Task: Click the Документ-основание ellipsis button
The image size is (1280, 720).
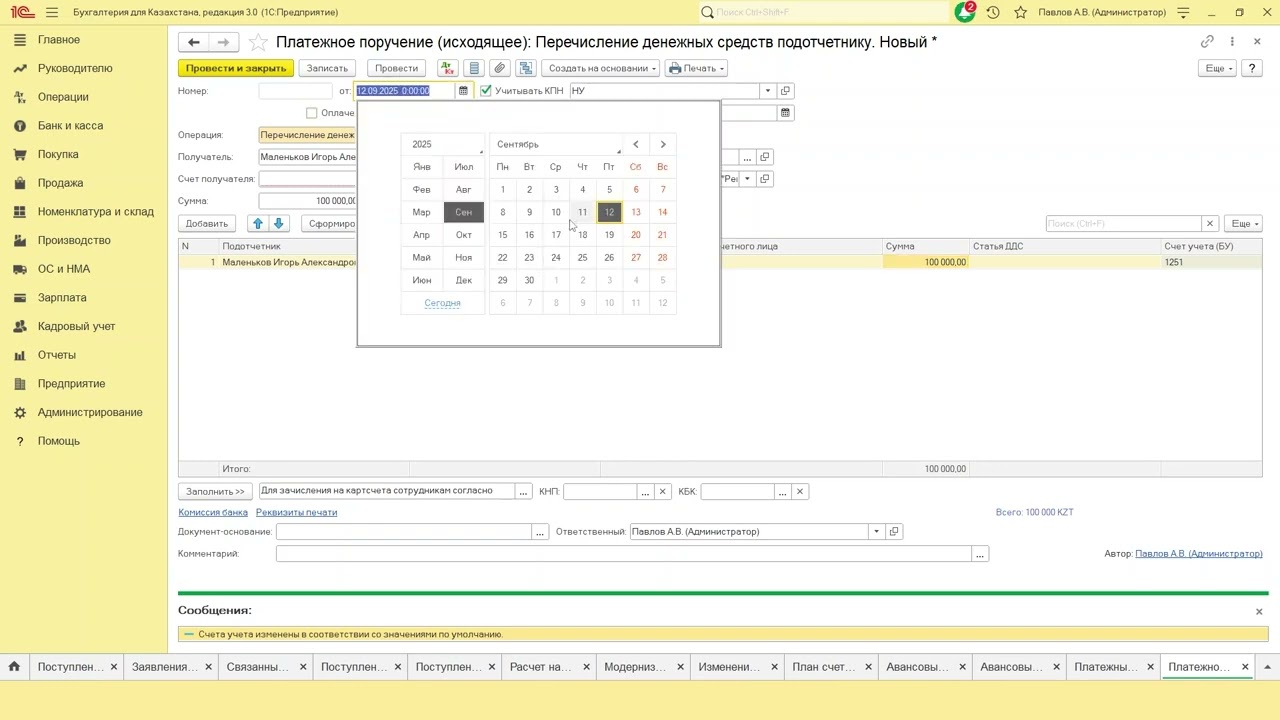Action: pyautogui.click(x=540, y=532)
